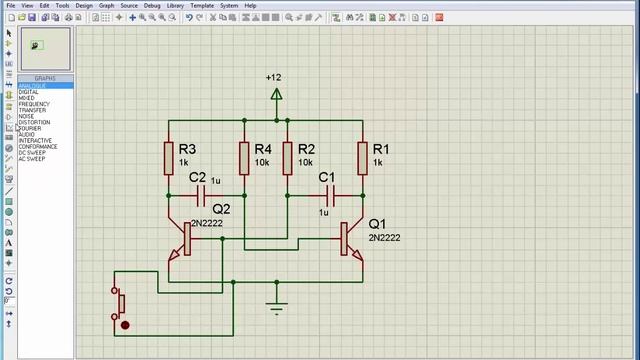This screenshot has width=640, height=360.
Task: Click the +12 power terminal
Action: (x=276, y=95)
